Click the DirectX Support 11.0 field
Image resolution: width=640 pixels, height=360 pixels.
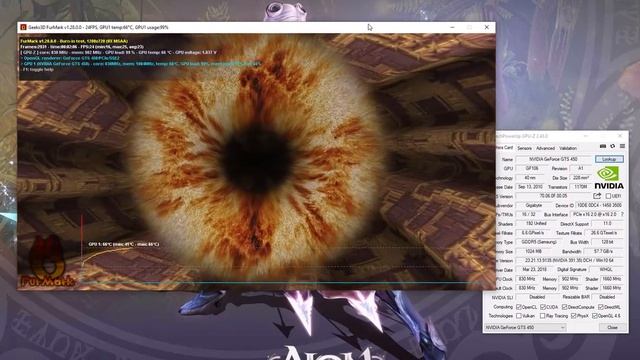pos(607,224)
